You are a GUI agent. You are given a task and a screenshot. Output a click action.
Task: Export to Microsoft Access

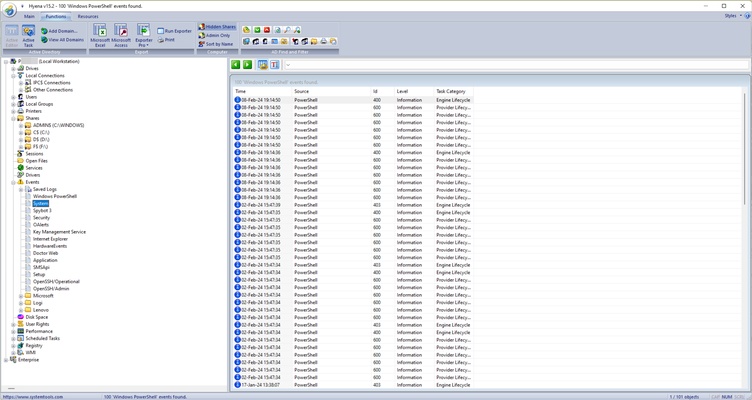tap(121, 36)
